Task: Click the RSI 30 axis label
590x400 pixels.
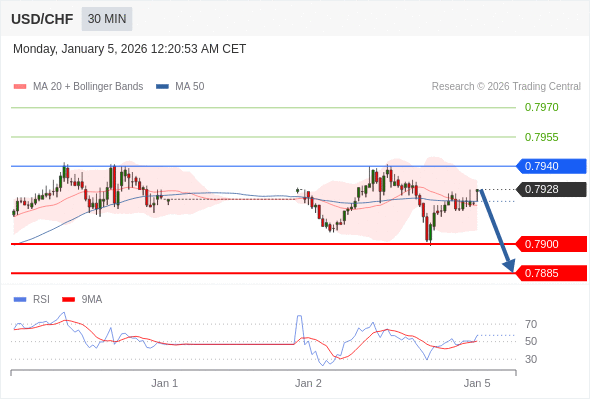Action: tap(531, 359)
